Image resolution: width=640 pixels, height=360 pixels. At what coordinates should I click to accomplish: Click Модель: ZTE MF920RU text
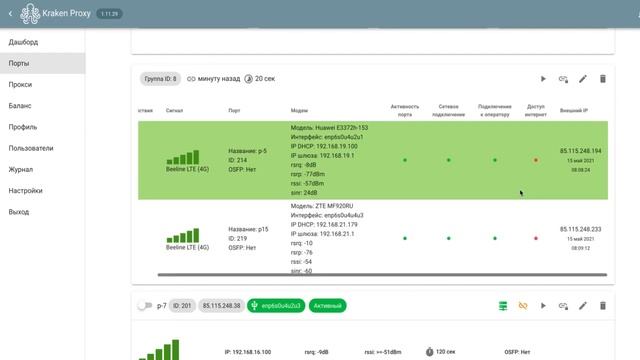click(x=322, y=206)
